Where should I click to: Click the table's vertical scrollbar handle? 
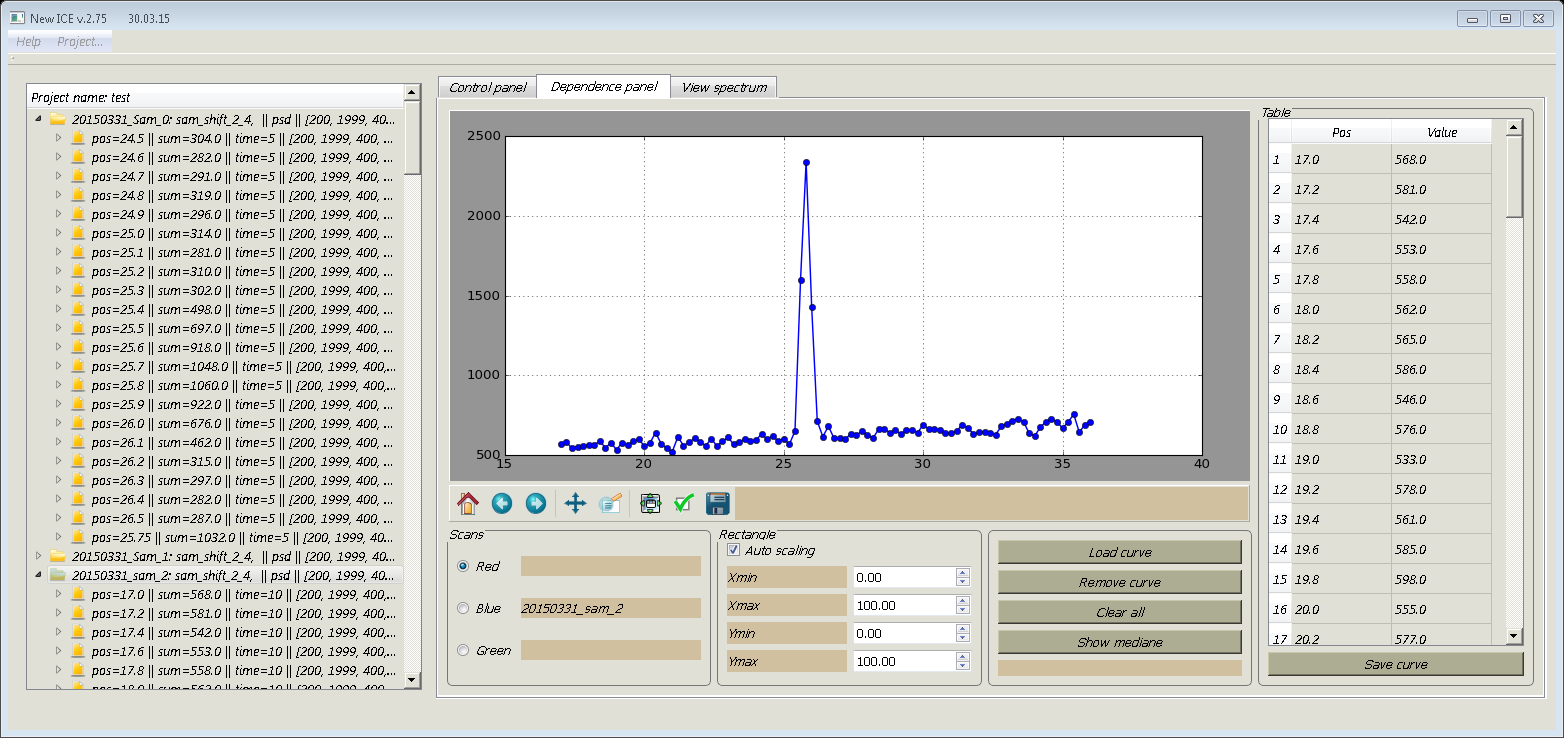[1514, 176]
